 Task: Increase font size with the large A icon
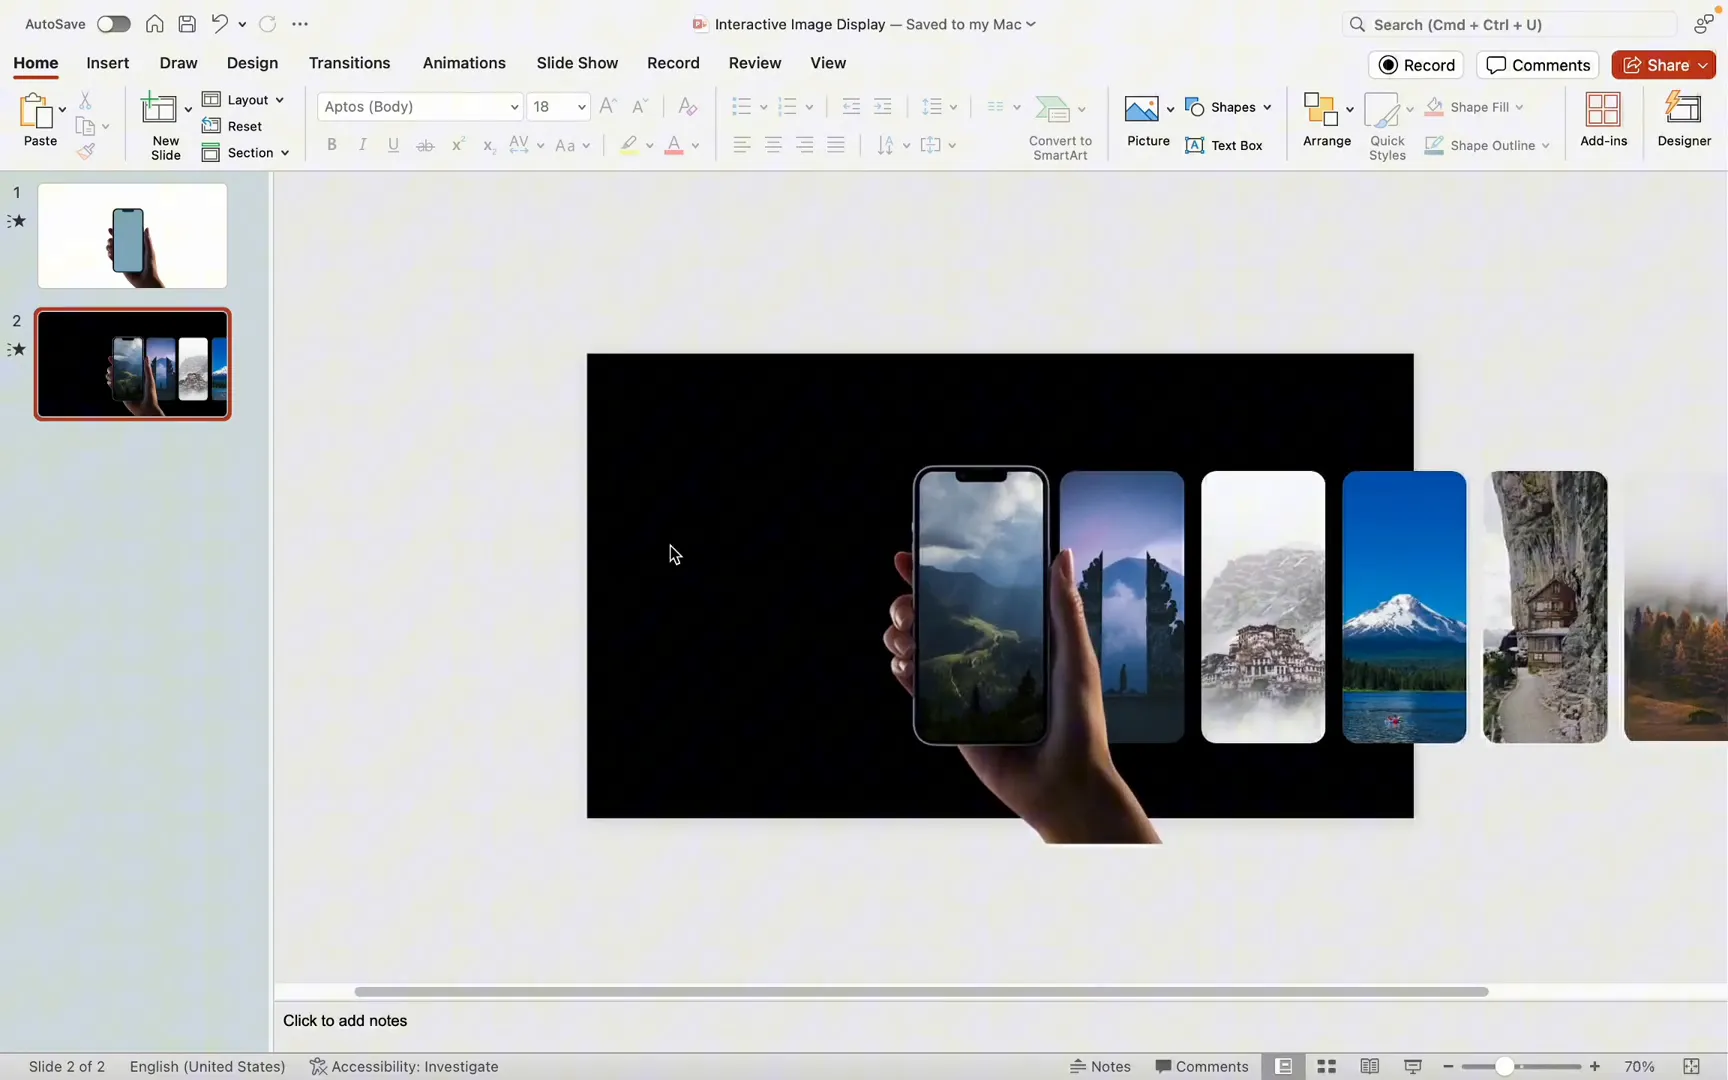608,106
